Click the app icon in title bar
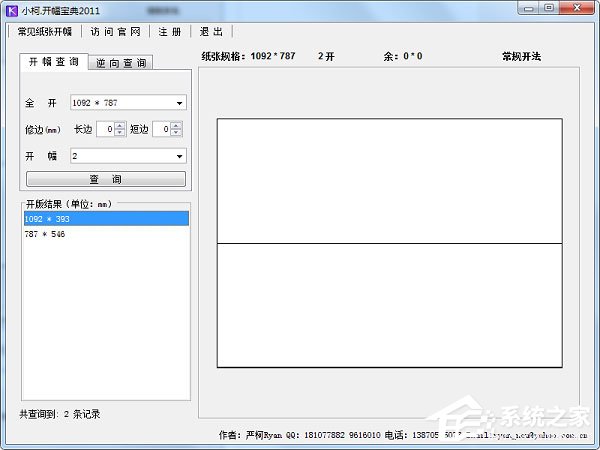 (x=11, y=9)
